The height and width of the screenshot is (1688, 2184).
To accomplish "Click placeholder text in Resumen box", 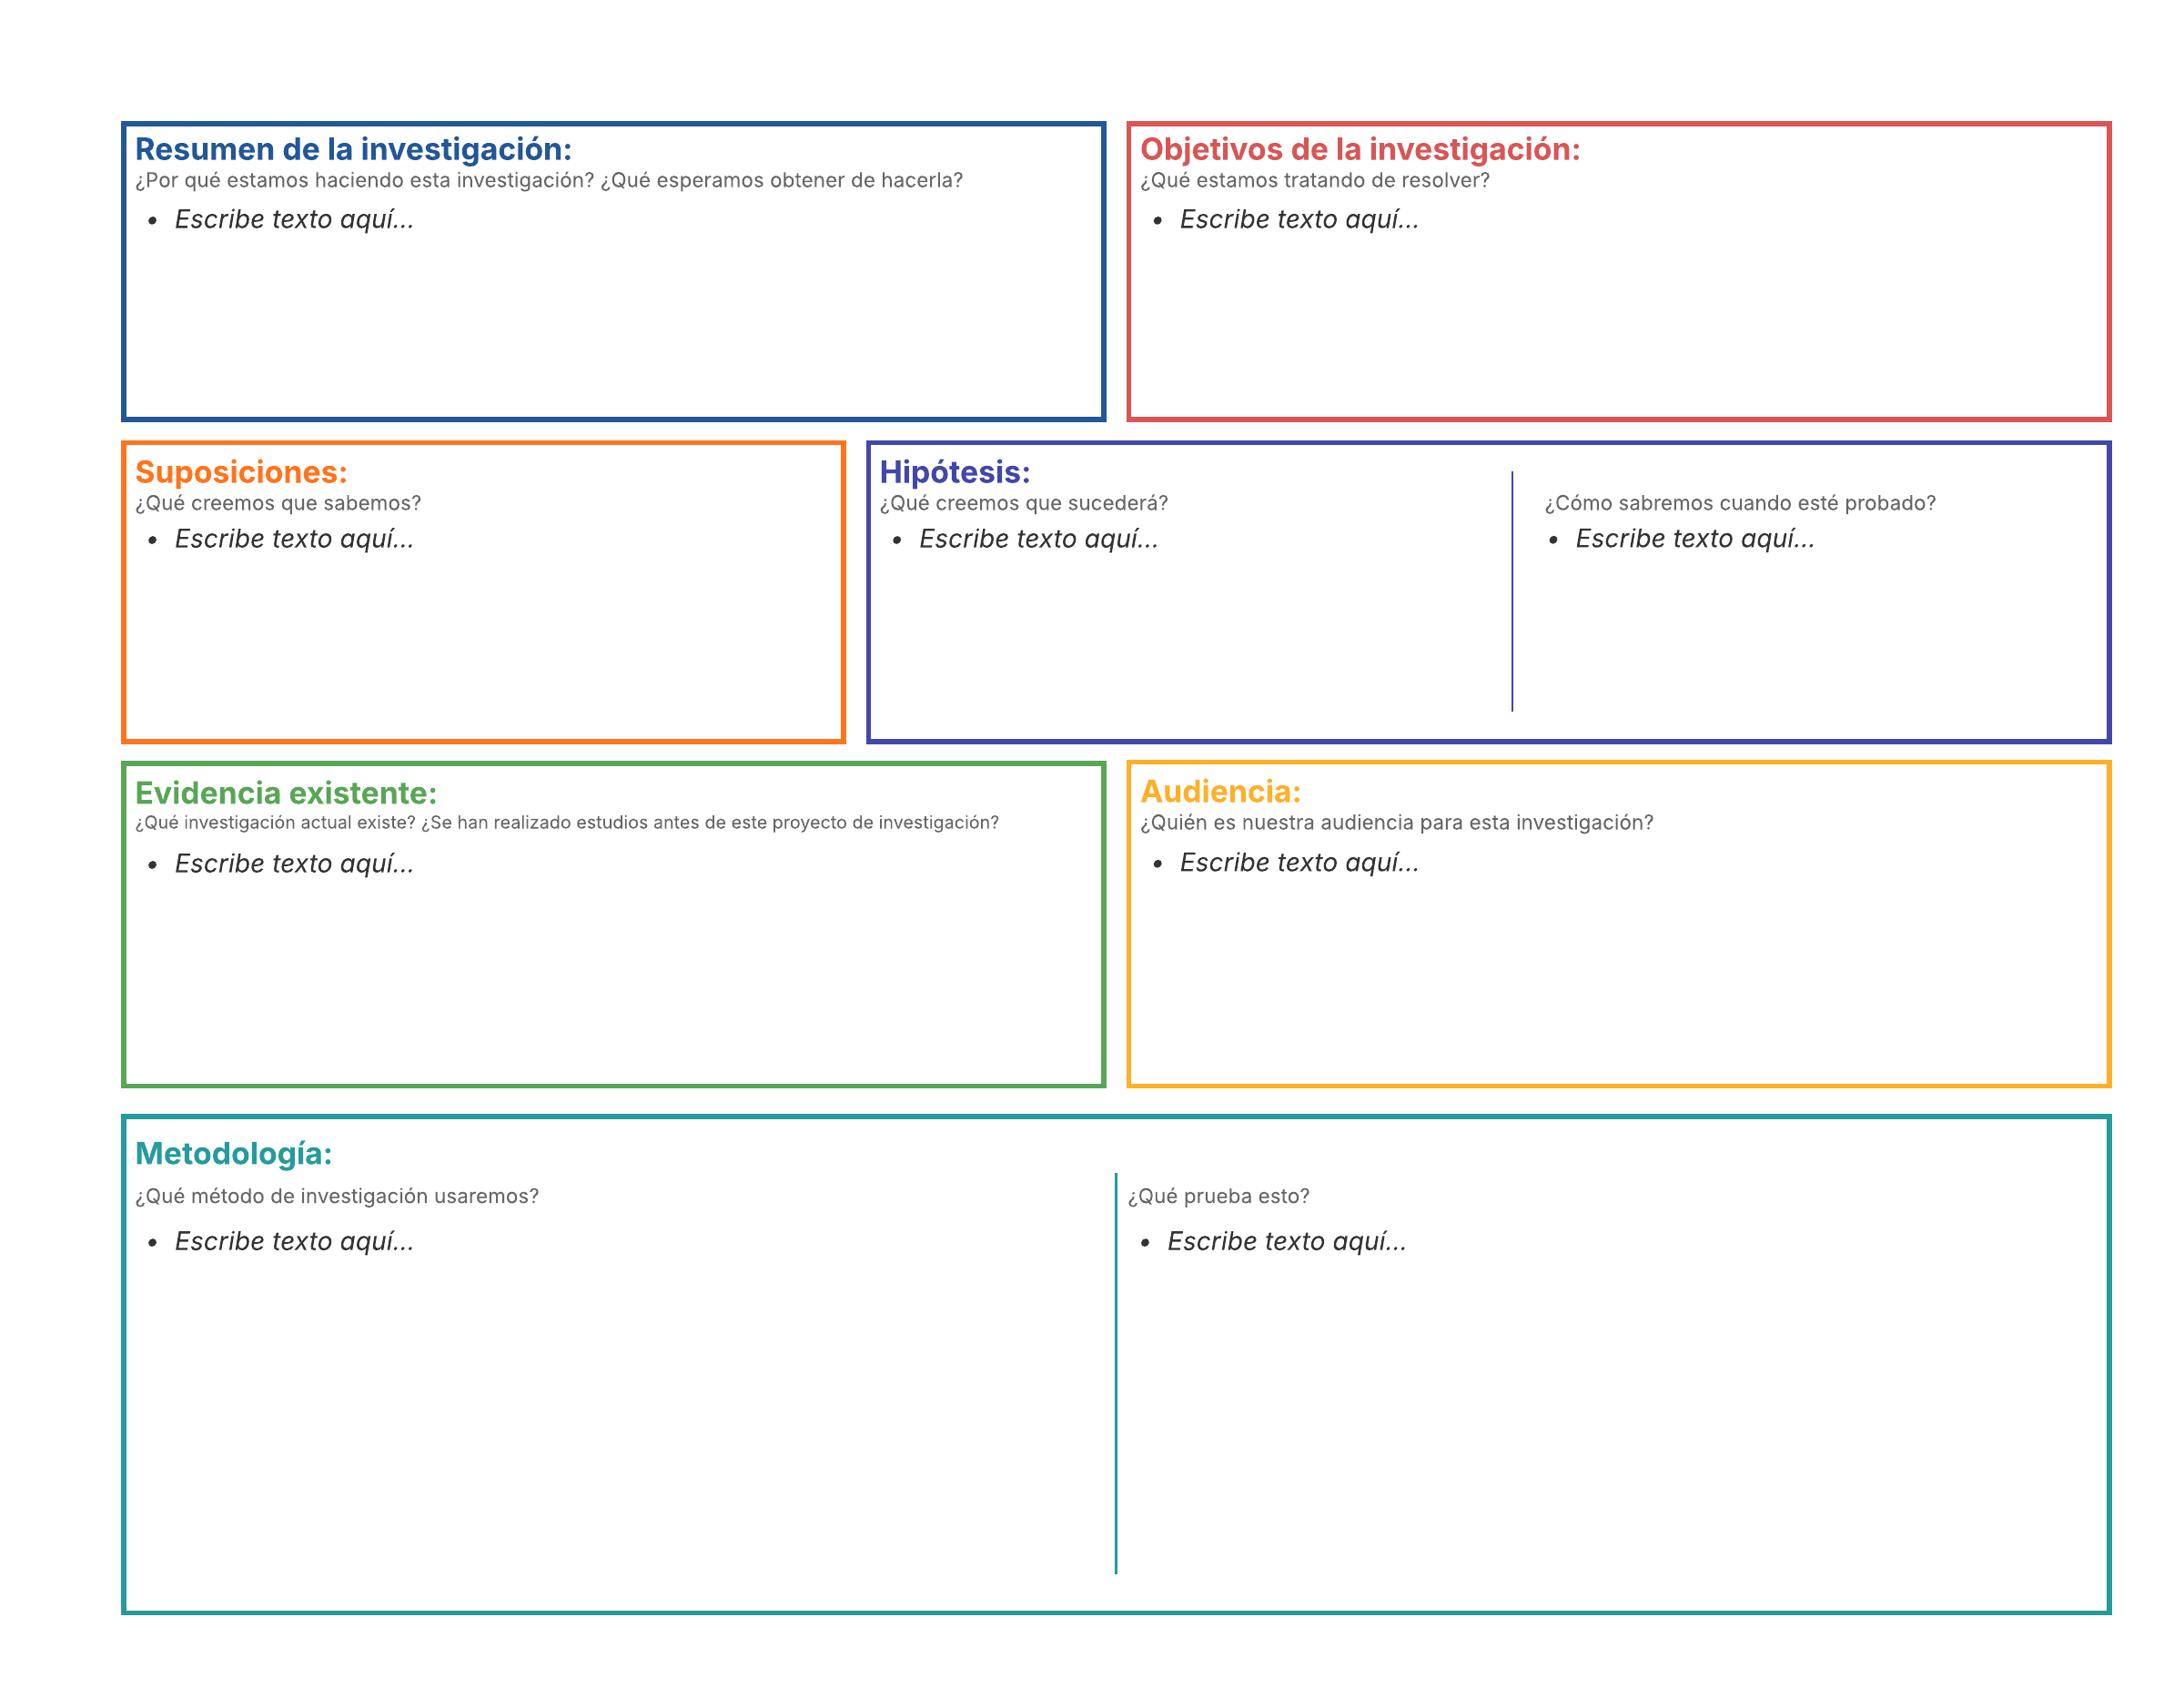I will (294, 219).
